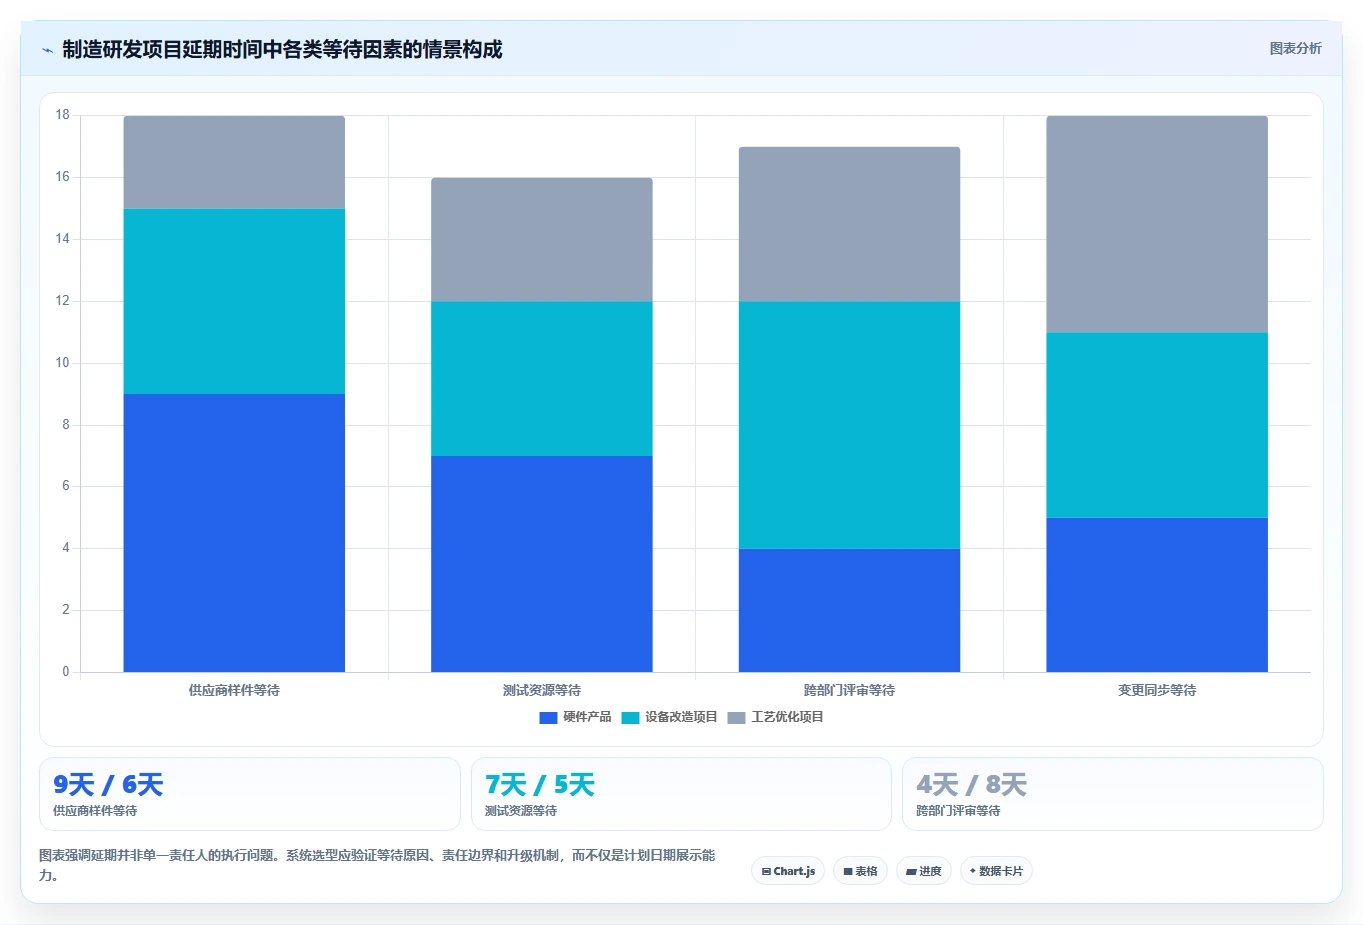Click the y-axis value 10
The image size is (1363, 925).
point(62,363)
